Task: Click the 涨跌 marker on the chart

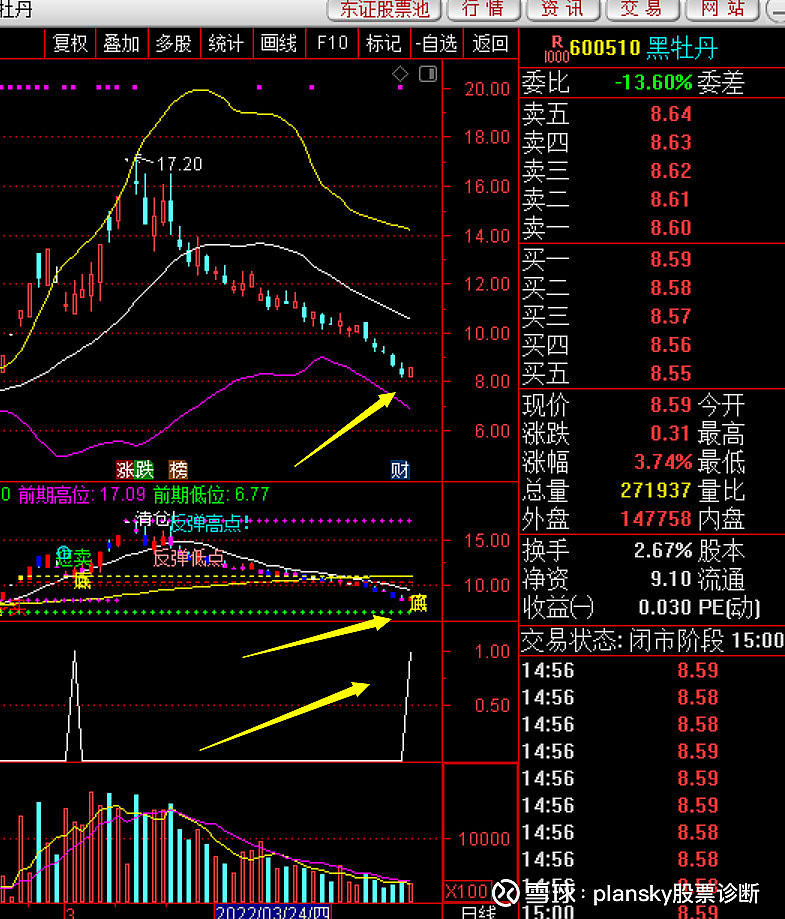Action: (x=135, y=470)
